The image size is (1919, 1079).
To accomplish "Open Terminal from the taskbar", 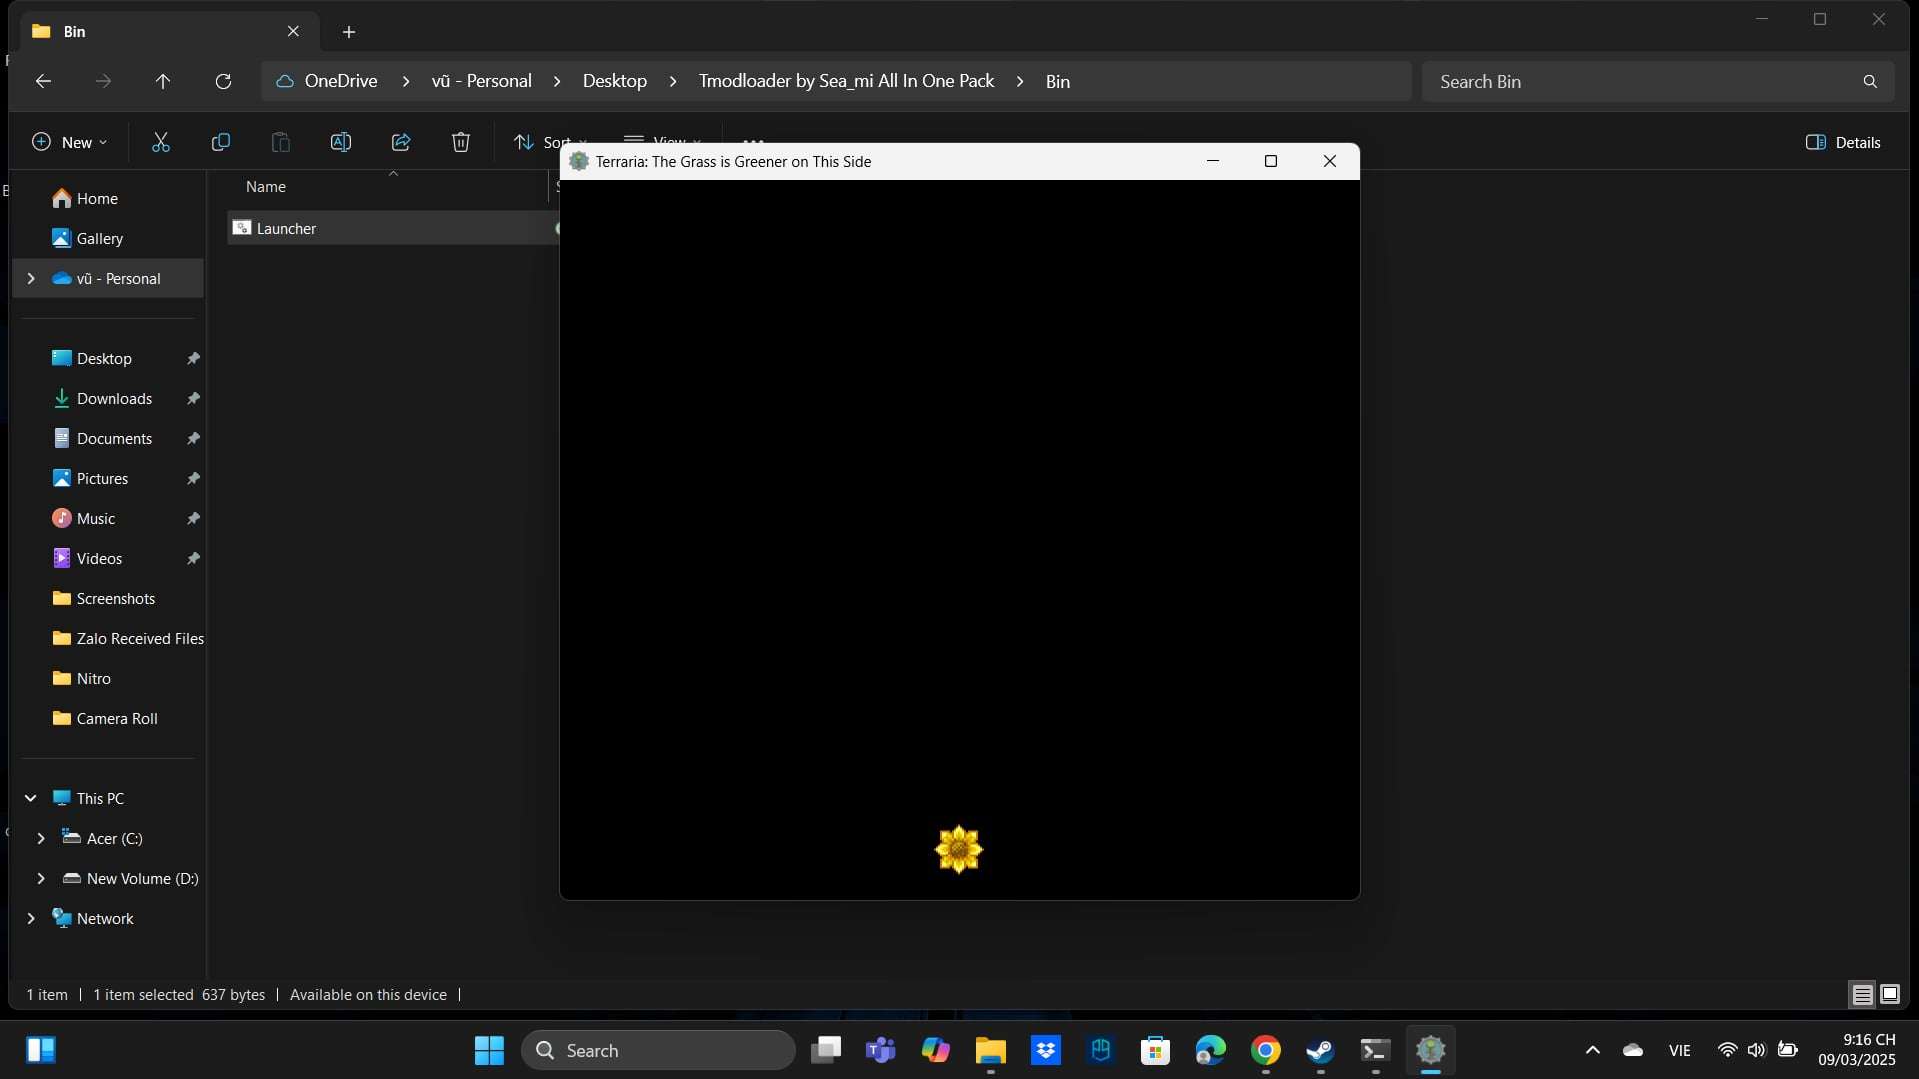I will pyautogui.click(x=1375, y=1050).
